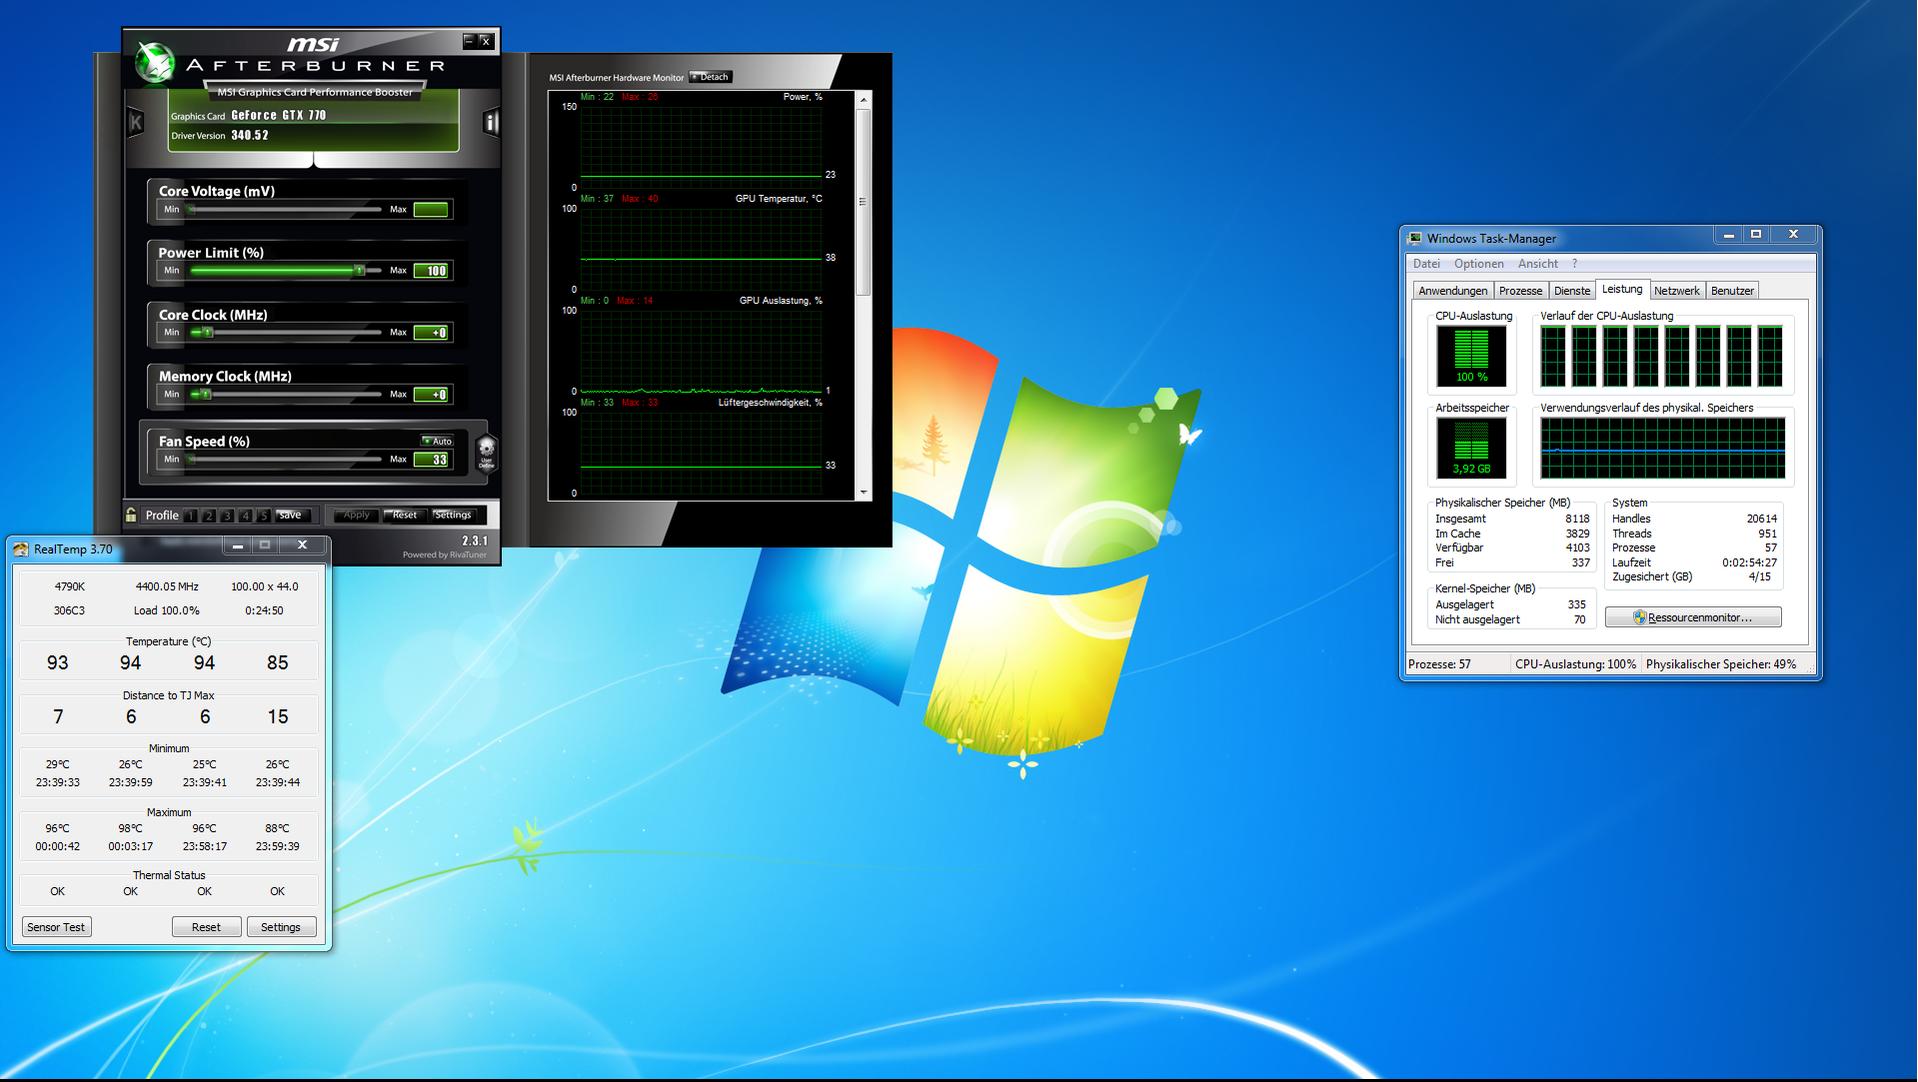The height and width of the screenshot is (1082, 1918).
Task: Select Afterburner profile slot 4
Action: (245, 516)
